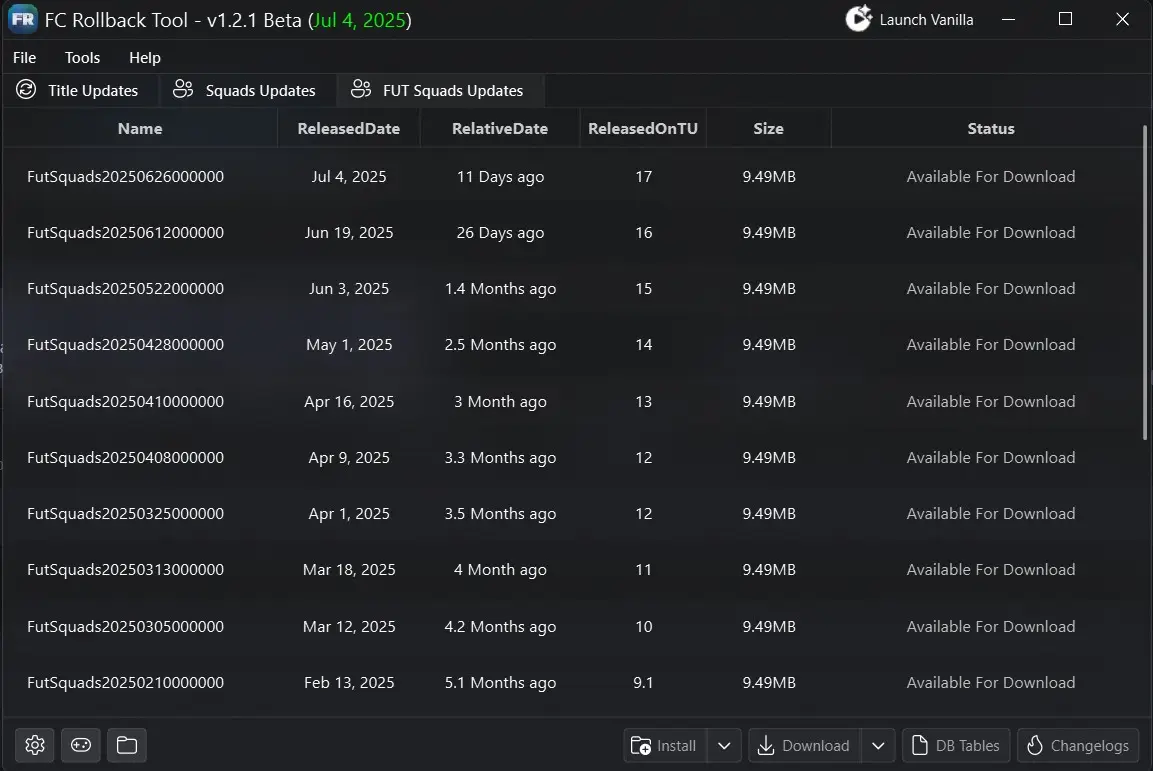
Task: Open the File menu
Action: tap(24, 57)
